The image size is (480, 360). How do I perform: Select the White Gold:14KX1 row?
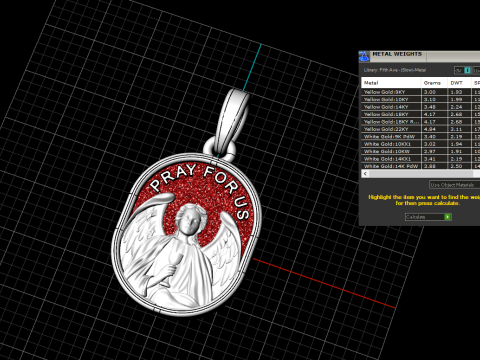tap(421, 159)
